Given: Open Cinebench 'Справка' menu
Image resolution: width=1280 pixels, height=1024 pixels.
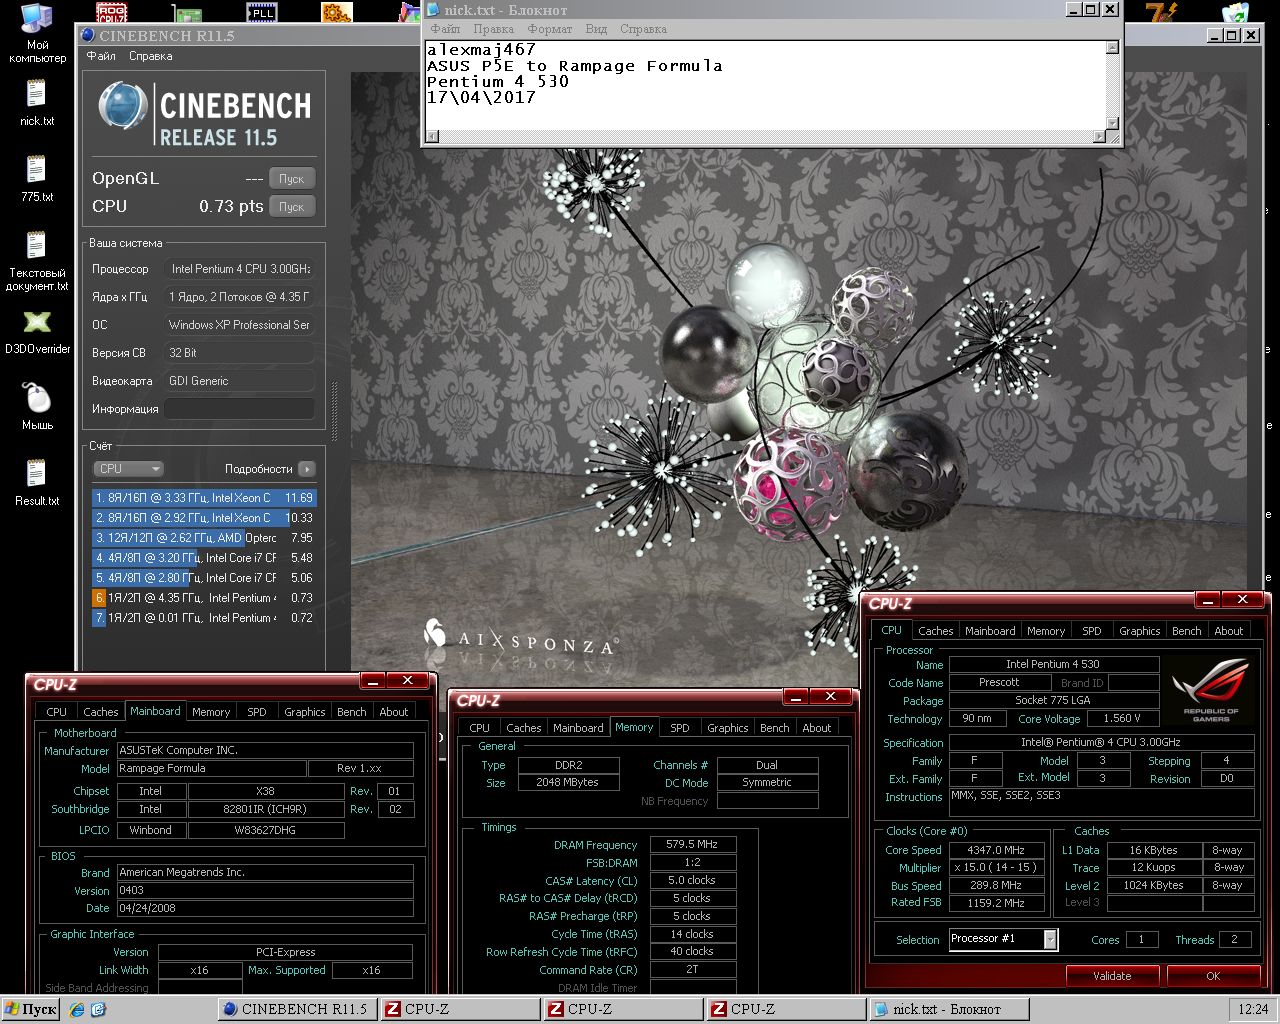Looking at the screenshot, I should point(150,56).
